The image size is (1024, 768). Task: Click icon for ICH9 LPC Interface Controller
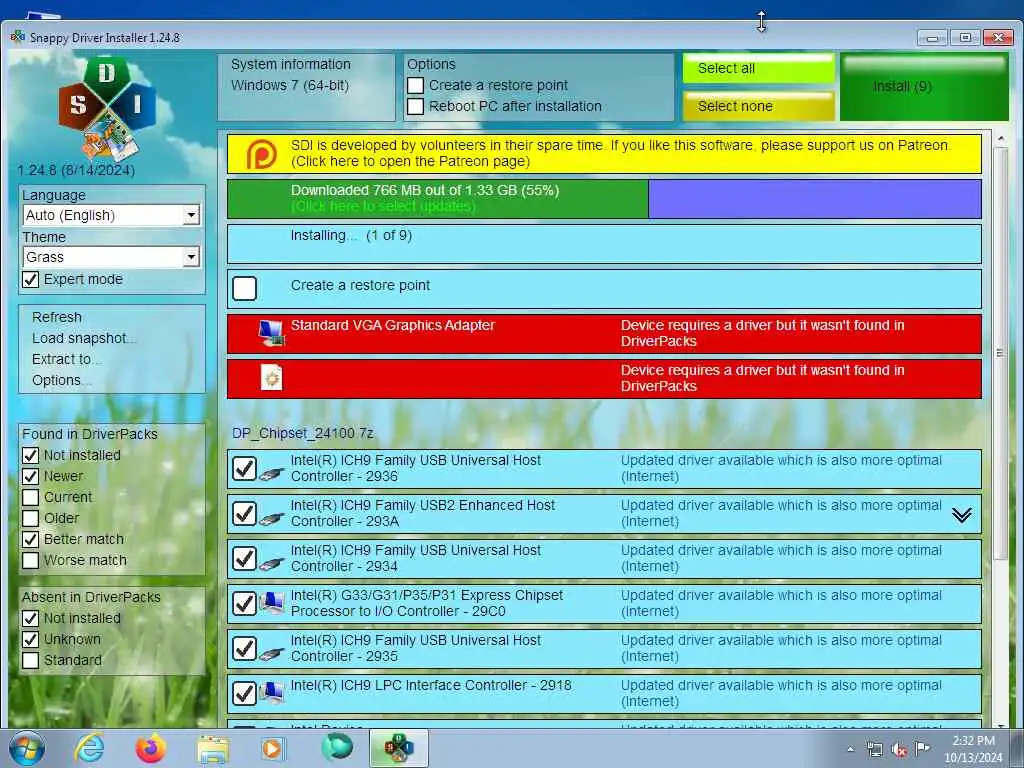(272, 692)
